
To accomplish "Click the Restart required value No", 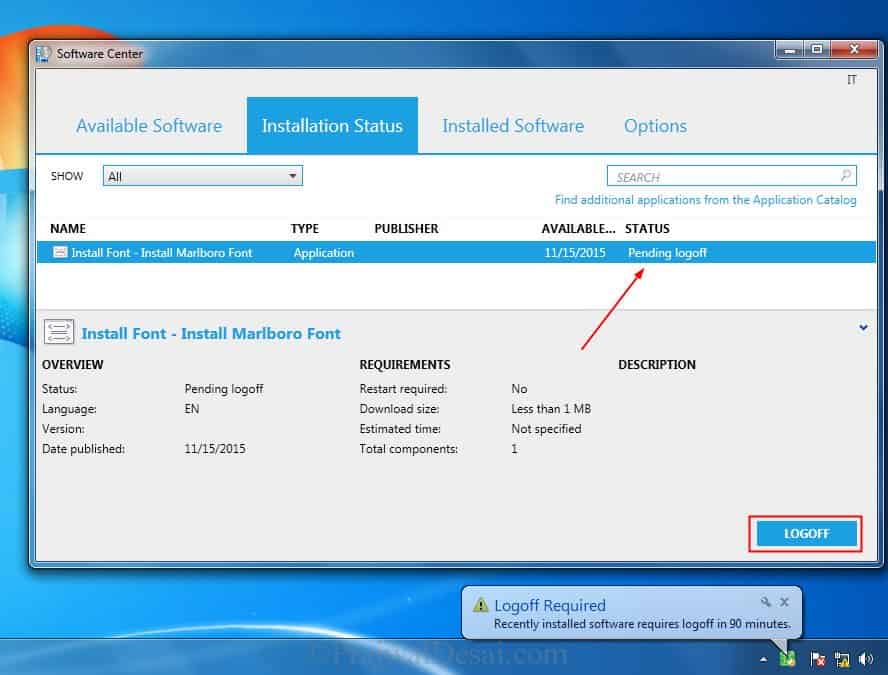I will (x=519, y=389).
